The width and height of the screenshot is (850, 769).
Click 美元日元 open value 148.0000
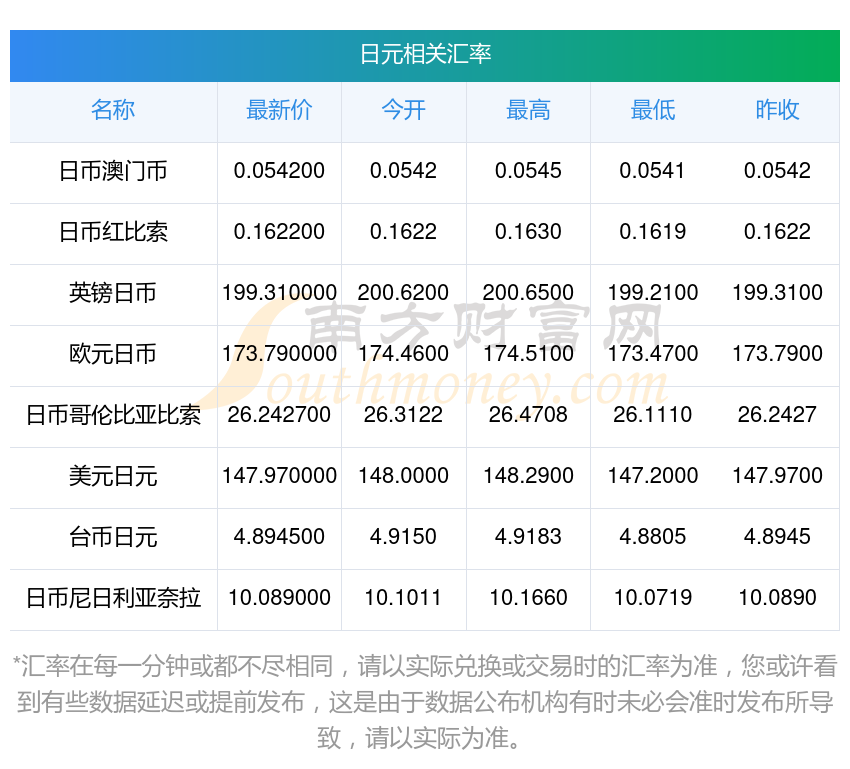(403, 476)
